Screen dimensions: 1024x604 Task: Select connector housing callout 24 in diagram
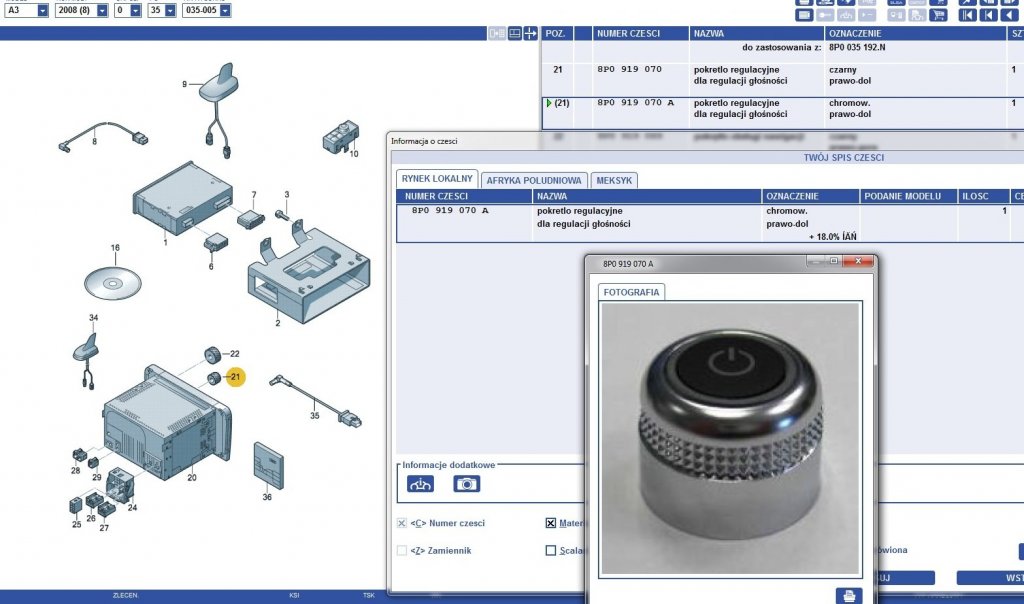click(x=132, y=507)
